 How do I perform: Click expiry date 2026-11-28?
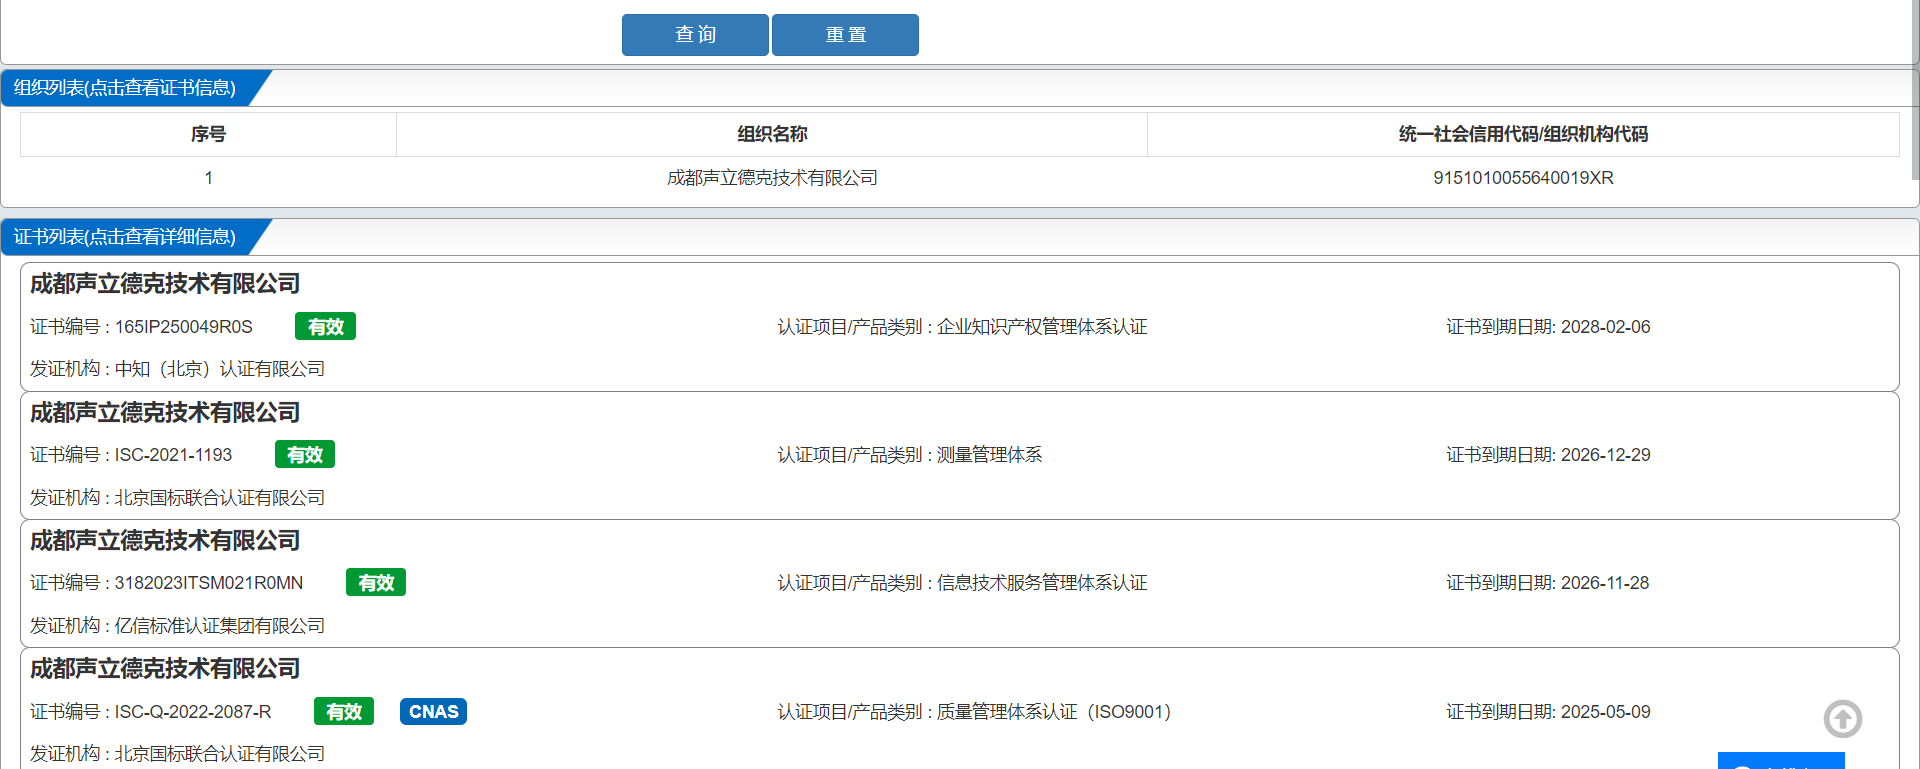(x=1604, y=583)
